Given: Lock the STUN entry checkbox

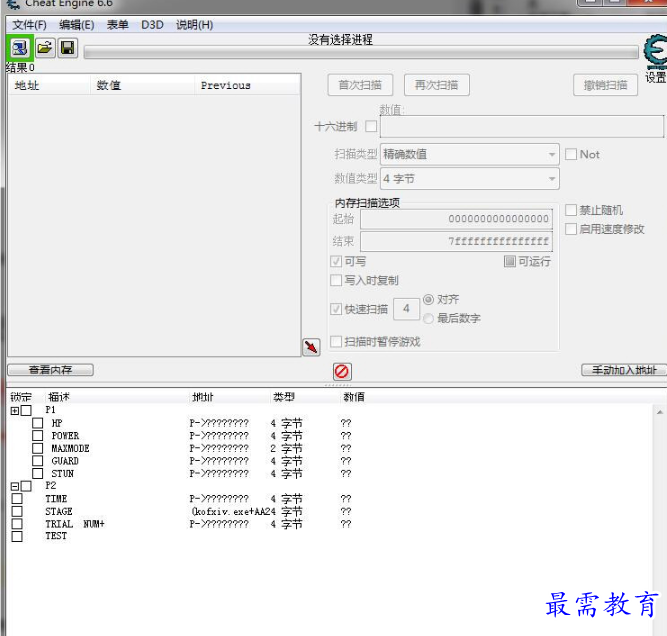Looking at the screenshot, I should (x=37, y=473).
